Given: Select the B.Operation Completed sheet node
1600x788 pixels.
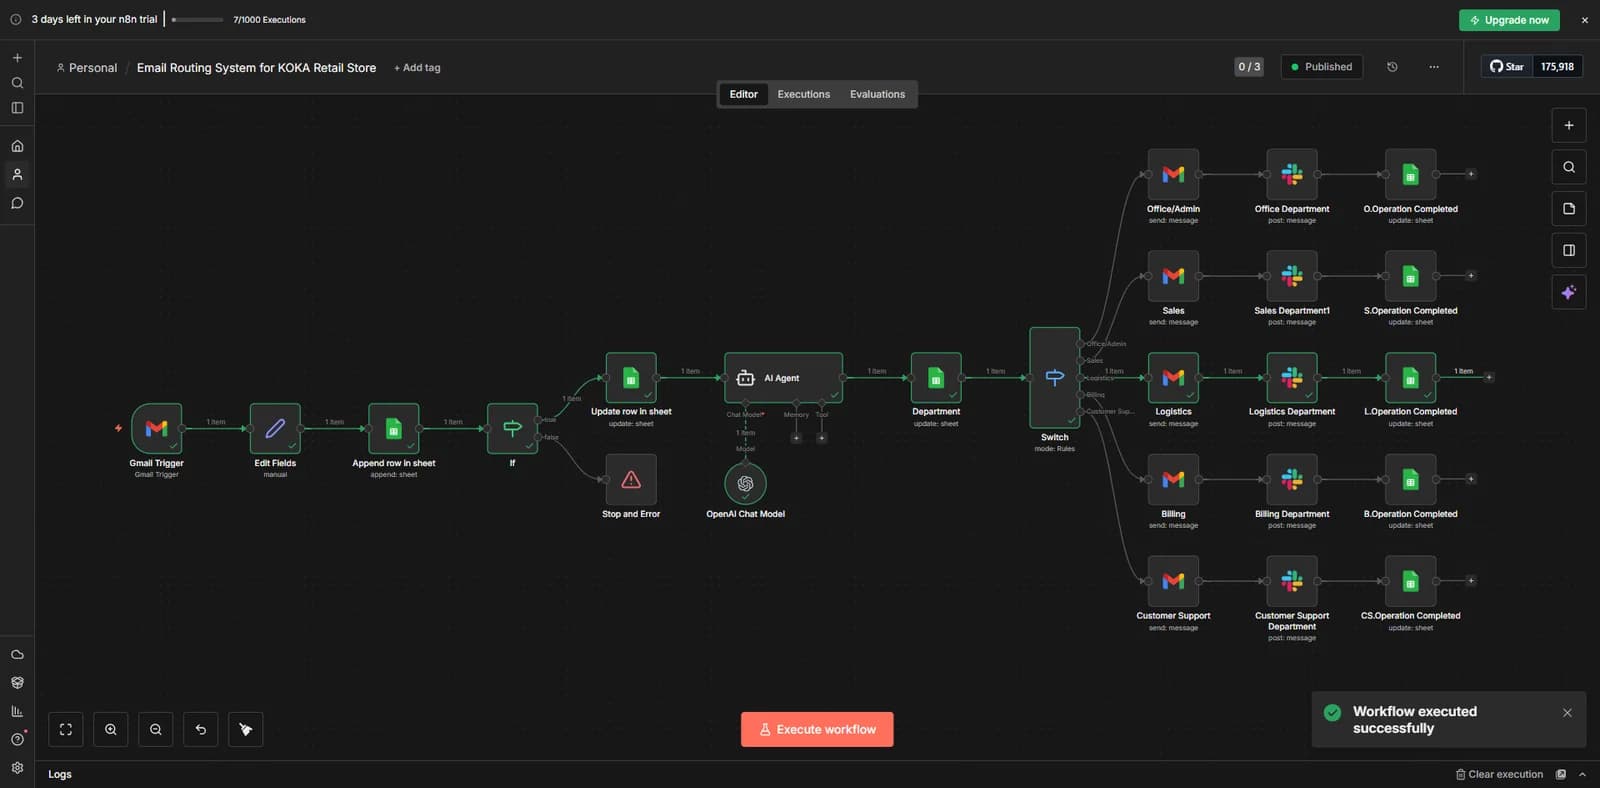Looking at the screenshot, I should point(1410,479).
